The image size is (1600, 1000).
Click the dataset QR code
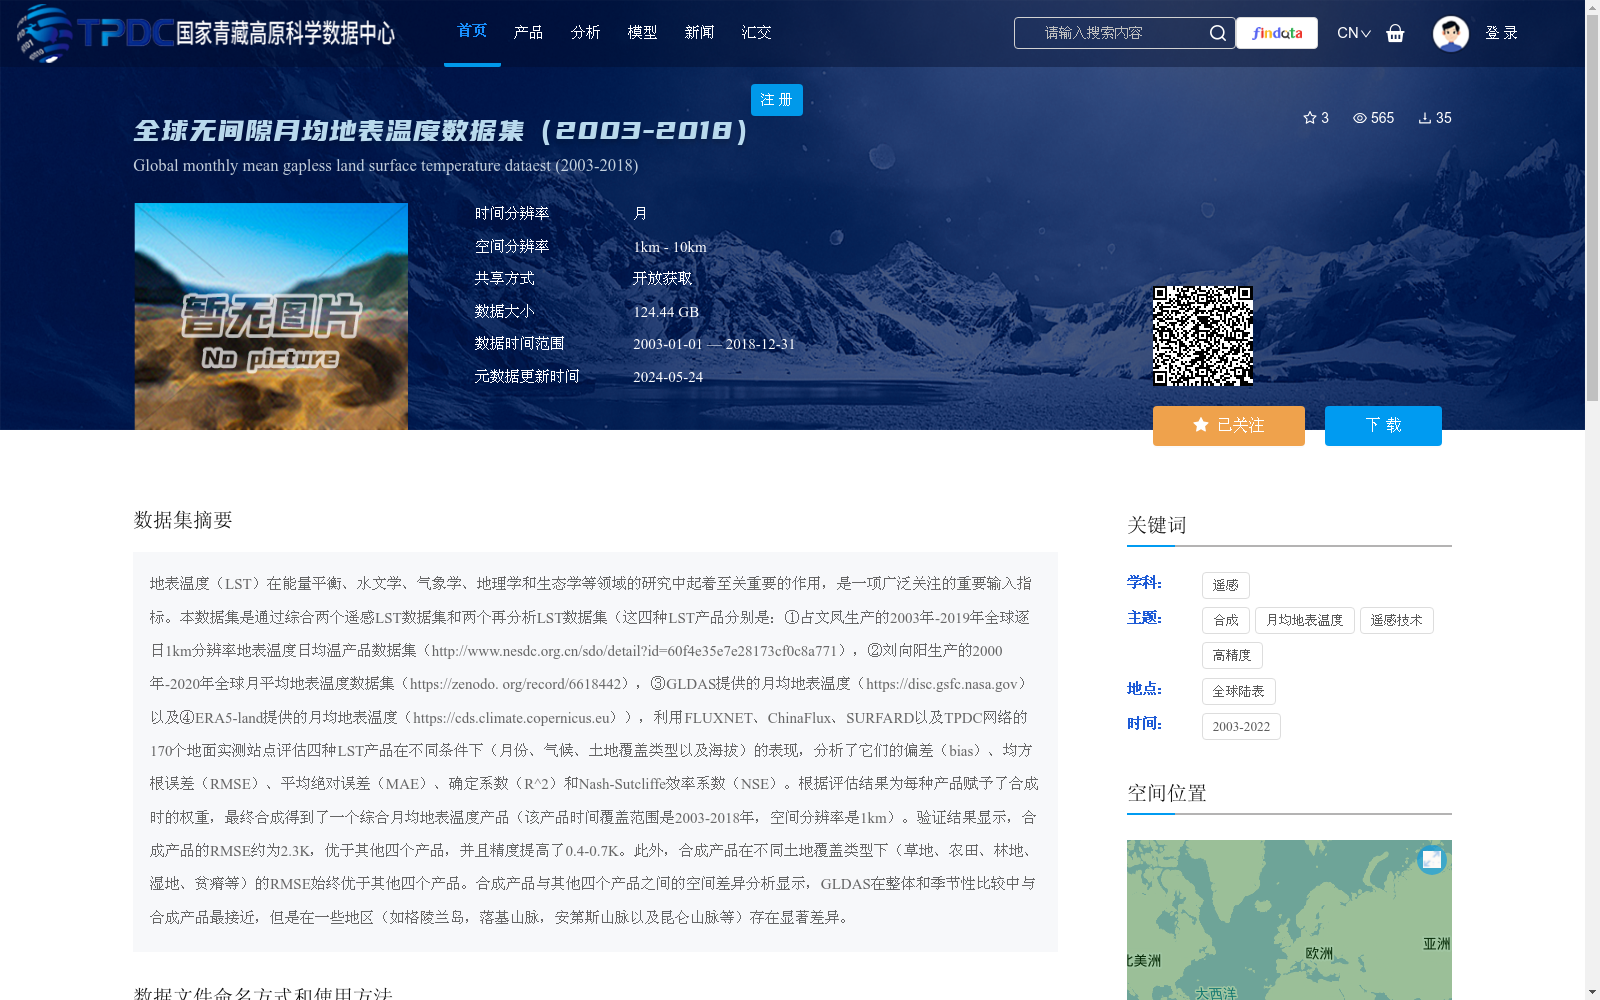tap(1203, 336)
